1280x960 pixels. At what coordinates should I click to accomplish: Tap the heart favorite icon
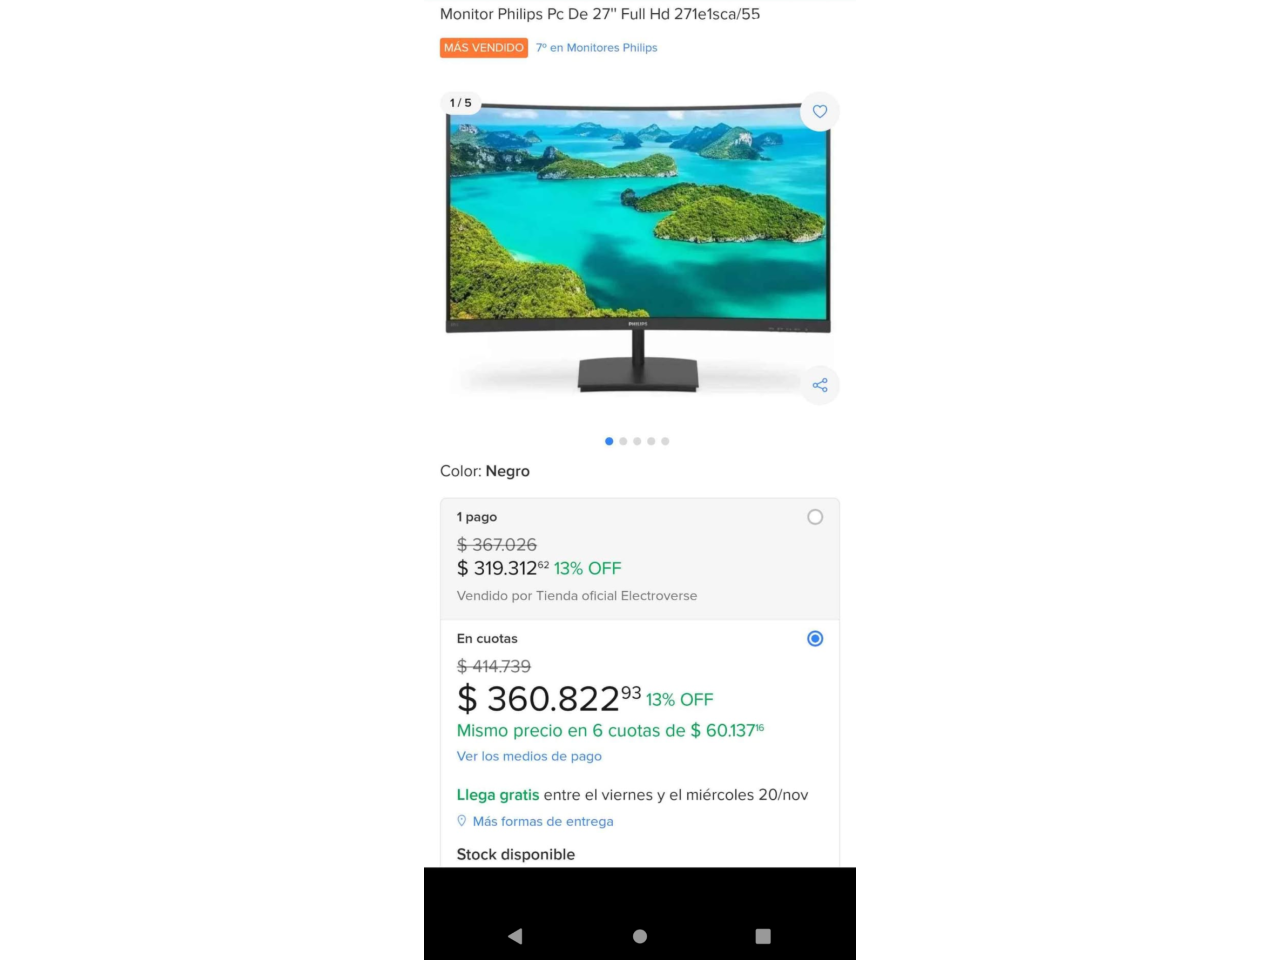(820, 111)
